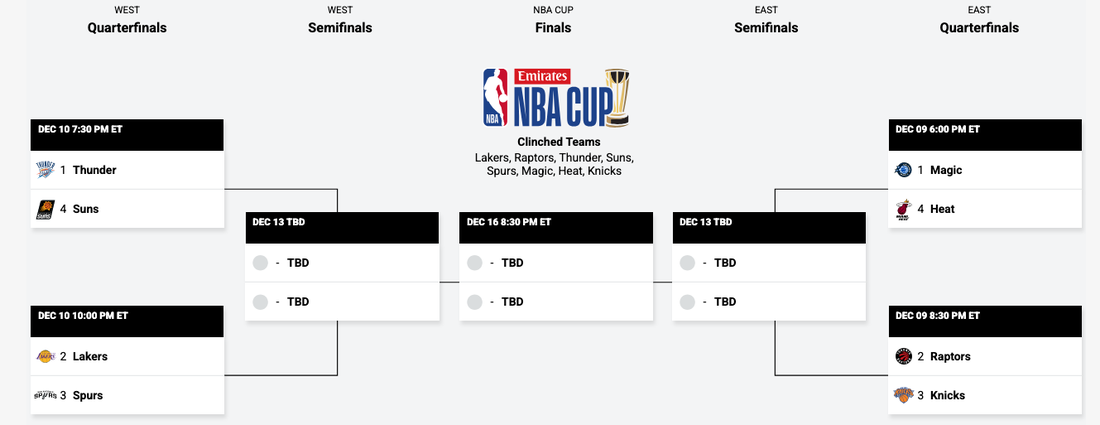Screen dimensions: 1100x425
Task: Click the Spurs team logo
Action: (46, 395)
